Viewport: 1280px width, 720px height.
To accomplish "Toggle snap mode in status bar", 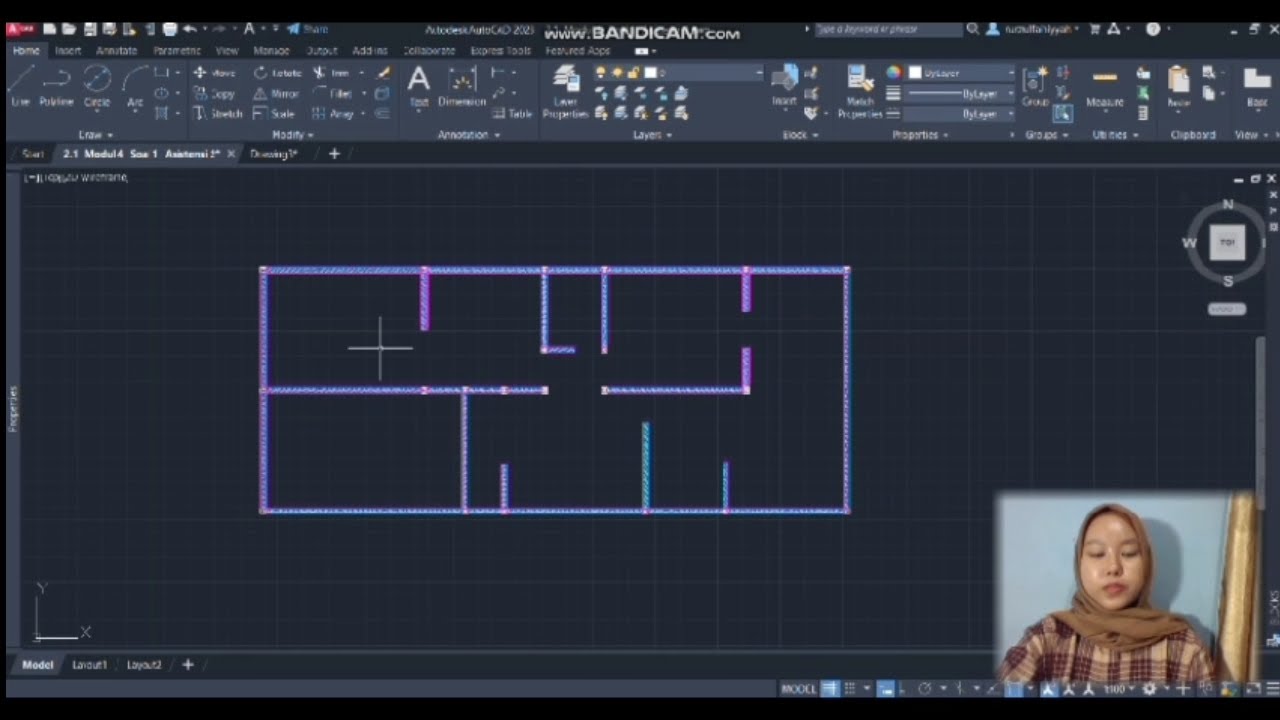I will [851, 689].
